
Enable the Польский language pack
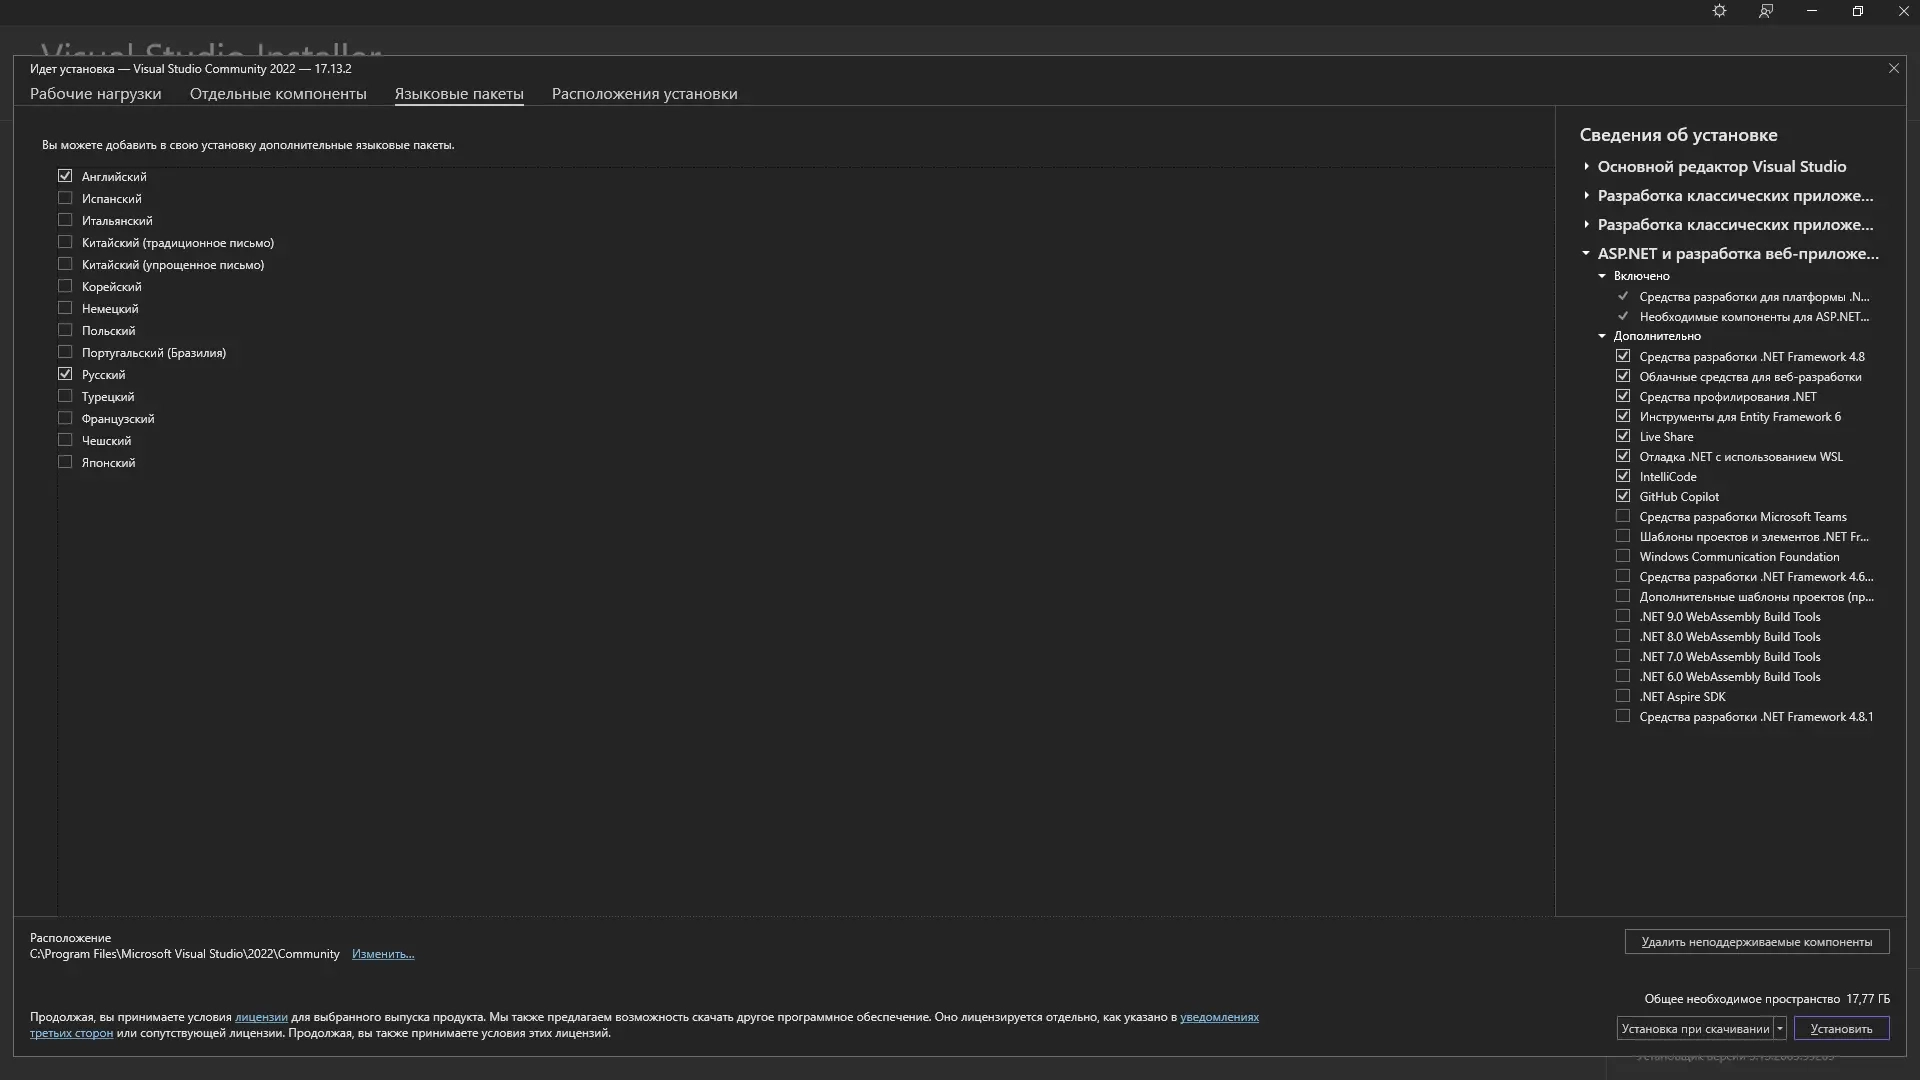pyautogui.click(x=65, y=330)
